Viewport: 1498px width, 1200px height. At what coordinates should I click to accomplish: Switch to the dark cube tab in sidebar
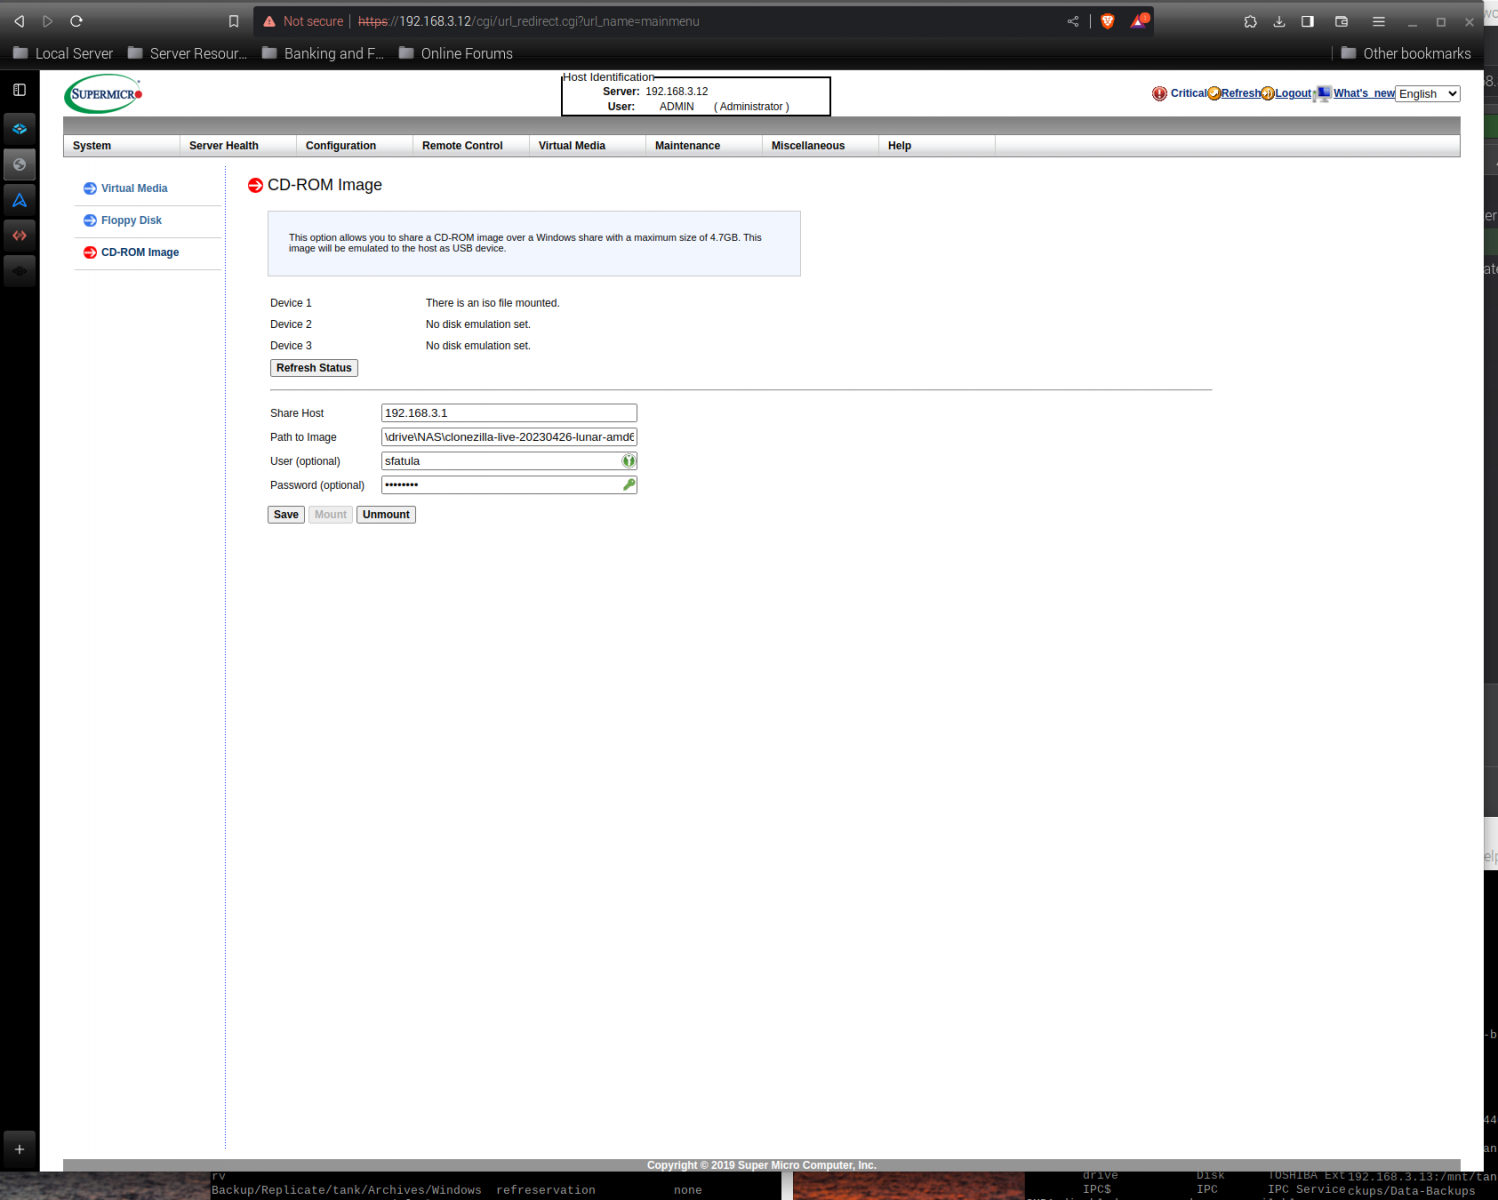(x=19, y=271)
